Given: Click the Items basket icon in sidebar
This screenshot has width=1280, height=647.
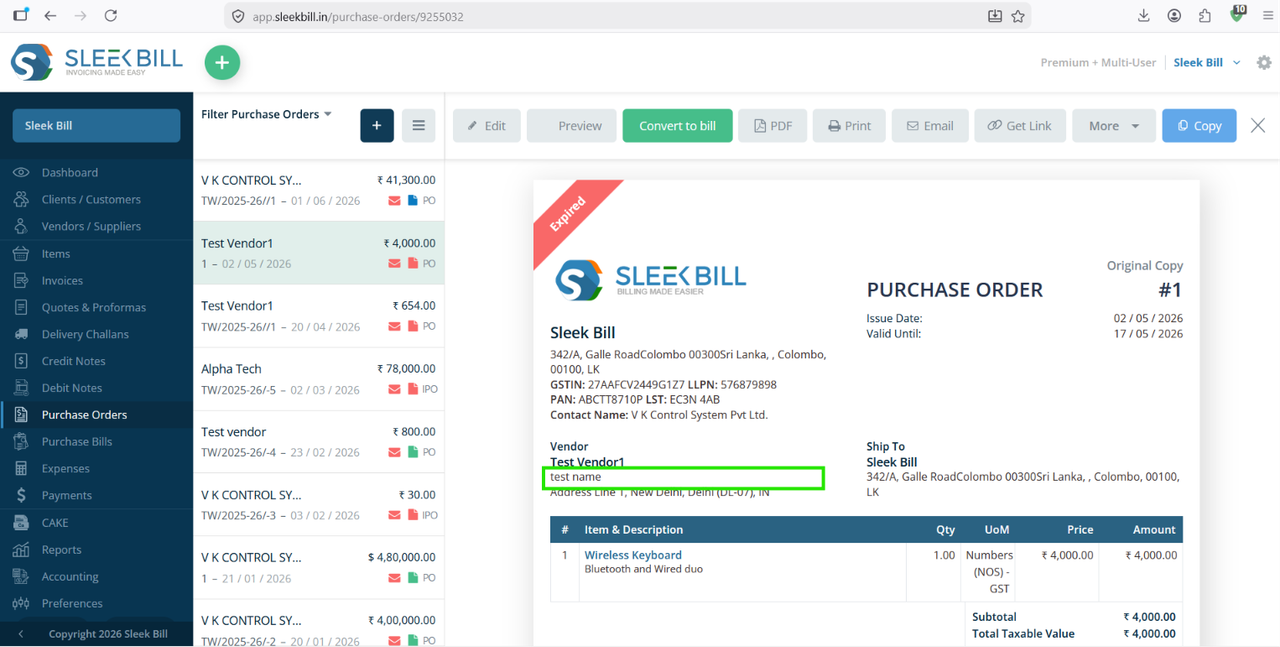Looking at the screenshot, I should pyautogui.click(x=21, y=253).
